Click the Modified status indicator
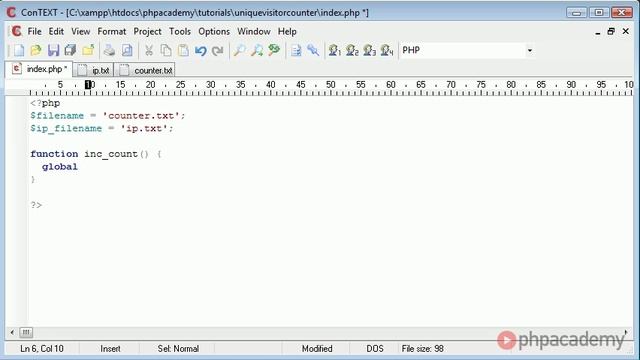Image resolution: width=640 pixels, height=360 pixels. tap(317, 349)
